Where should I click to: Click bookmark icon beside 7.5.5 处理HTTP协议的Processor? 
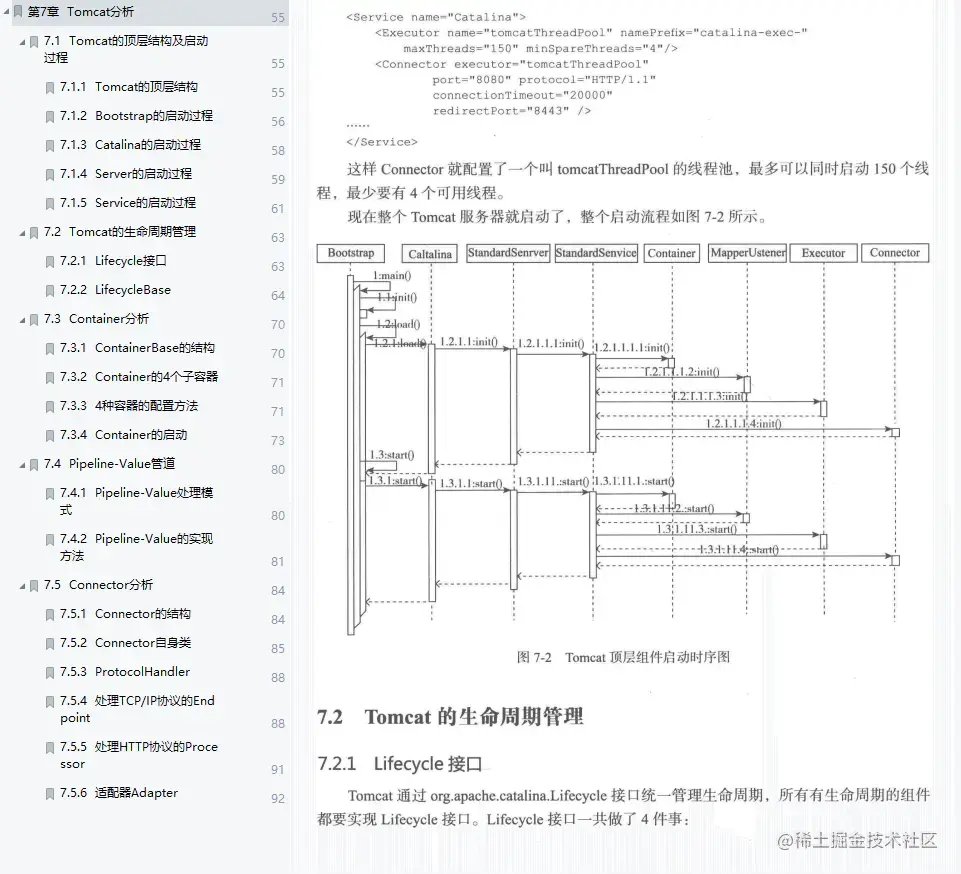pos(50,748)
